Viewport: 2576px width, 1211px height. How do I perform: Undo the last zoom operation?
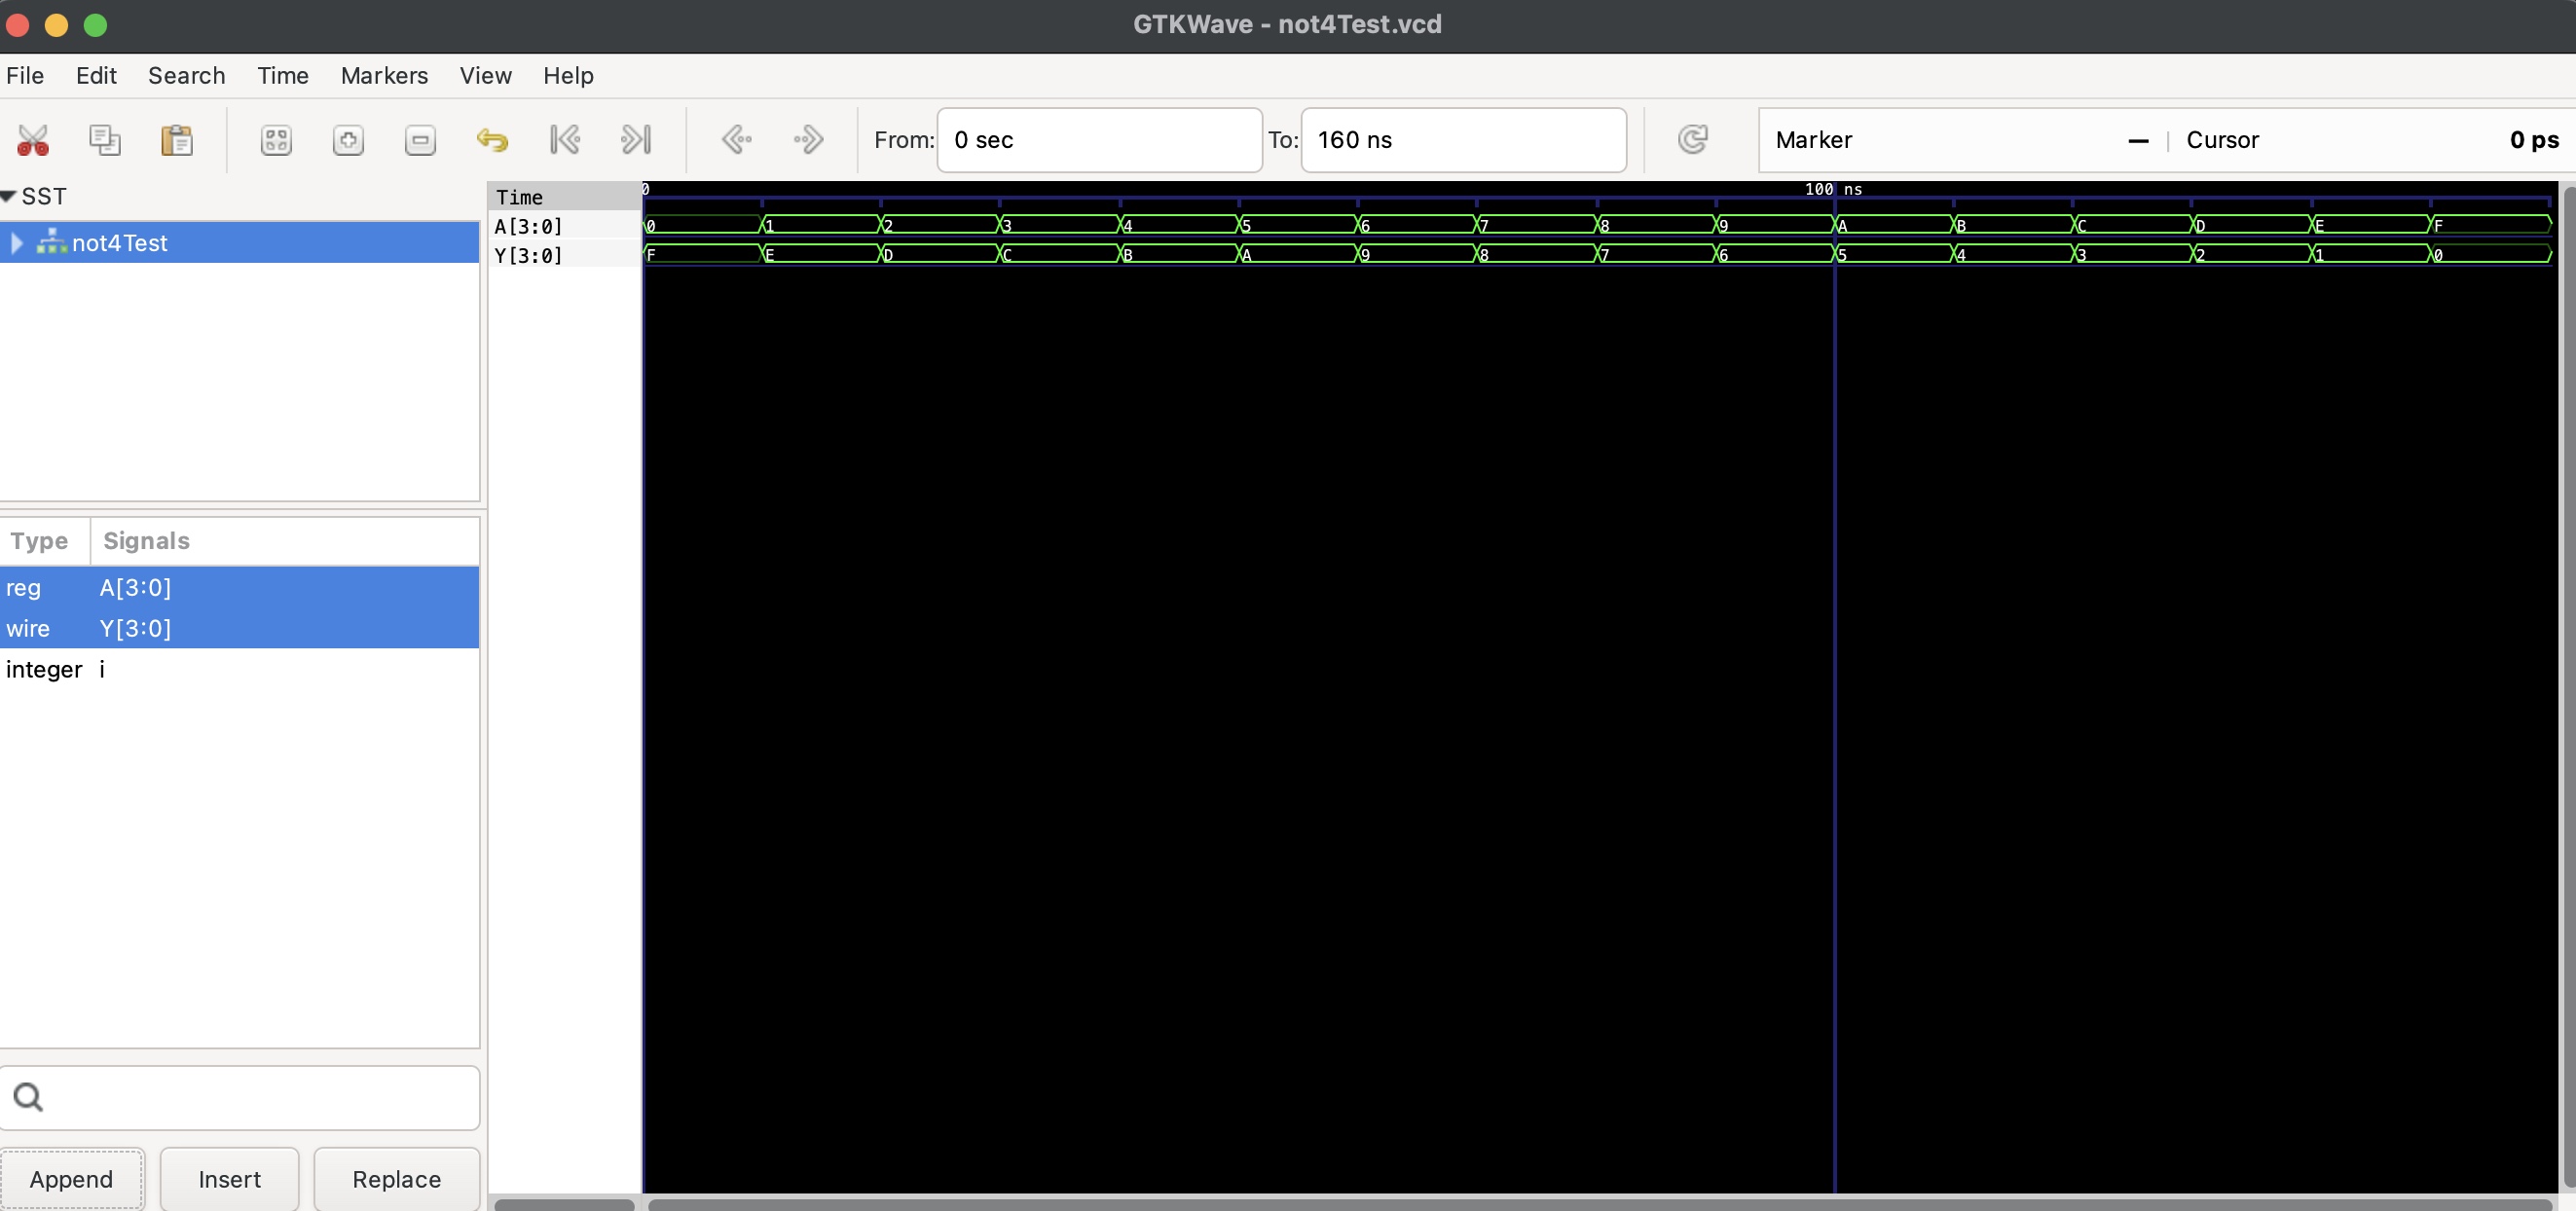click(x=492, y=140)
